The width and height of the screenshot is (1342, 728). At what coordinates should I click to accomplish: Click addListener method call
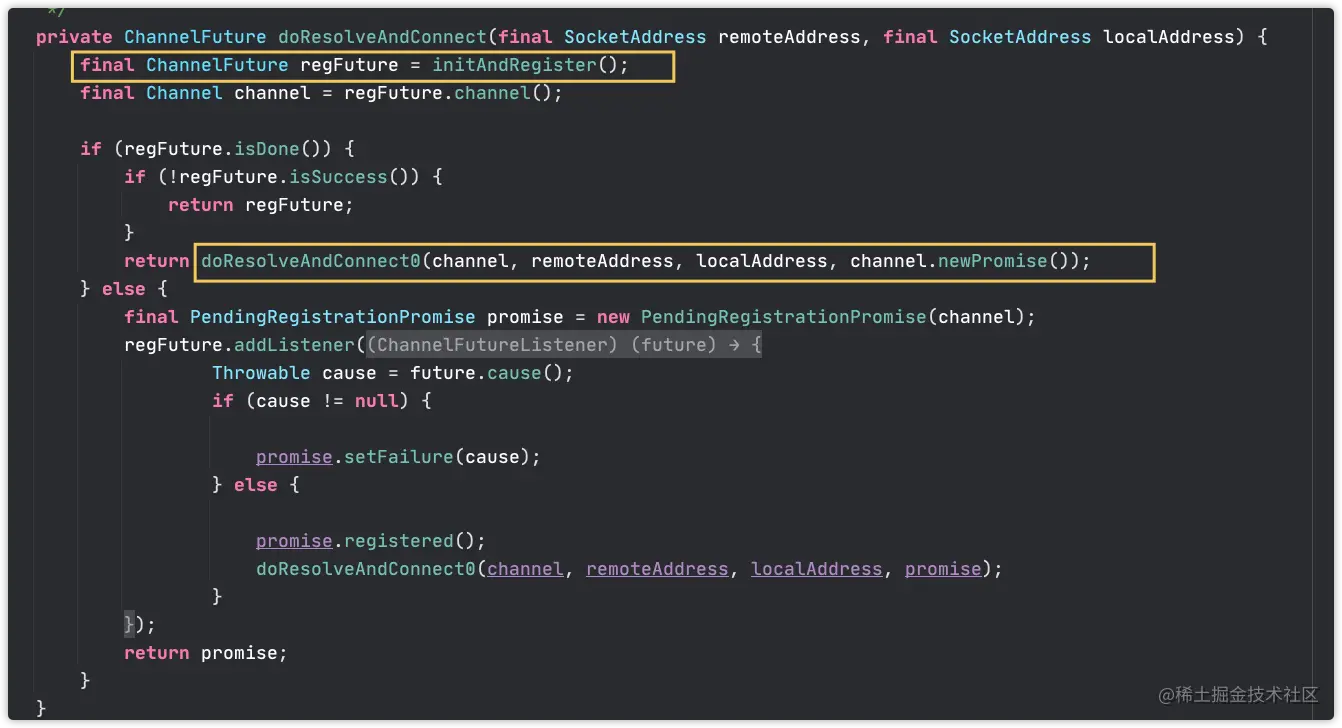point(294,345)
